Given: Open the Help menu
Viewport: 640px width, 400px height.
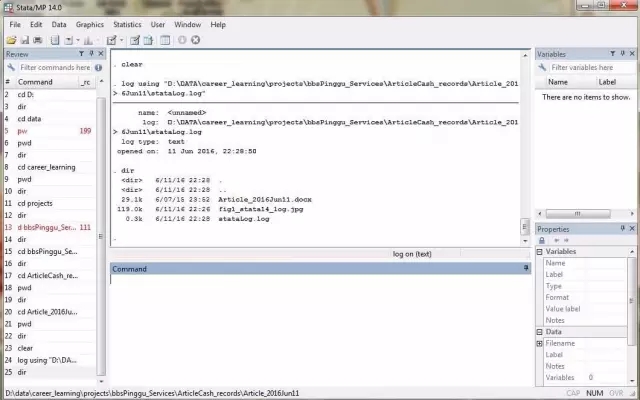Looking at the screenshot, I should click(218, 24).
